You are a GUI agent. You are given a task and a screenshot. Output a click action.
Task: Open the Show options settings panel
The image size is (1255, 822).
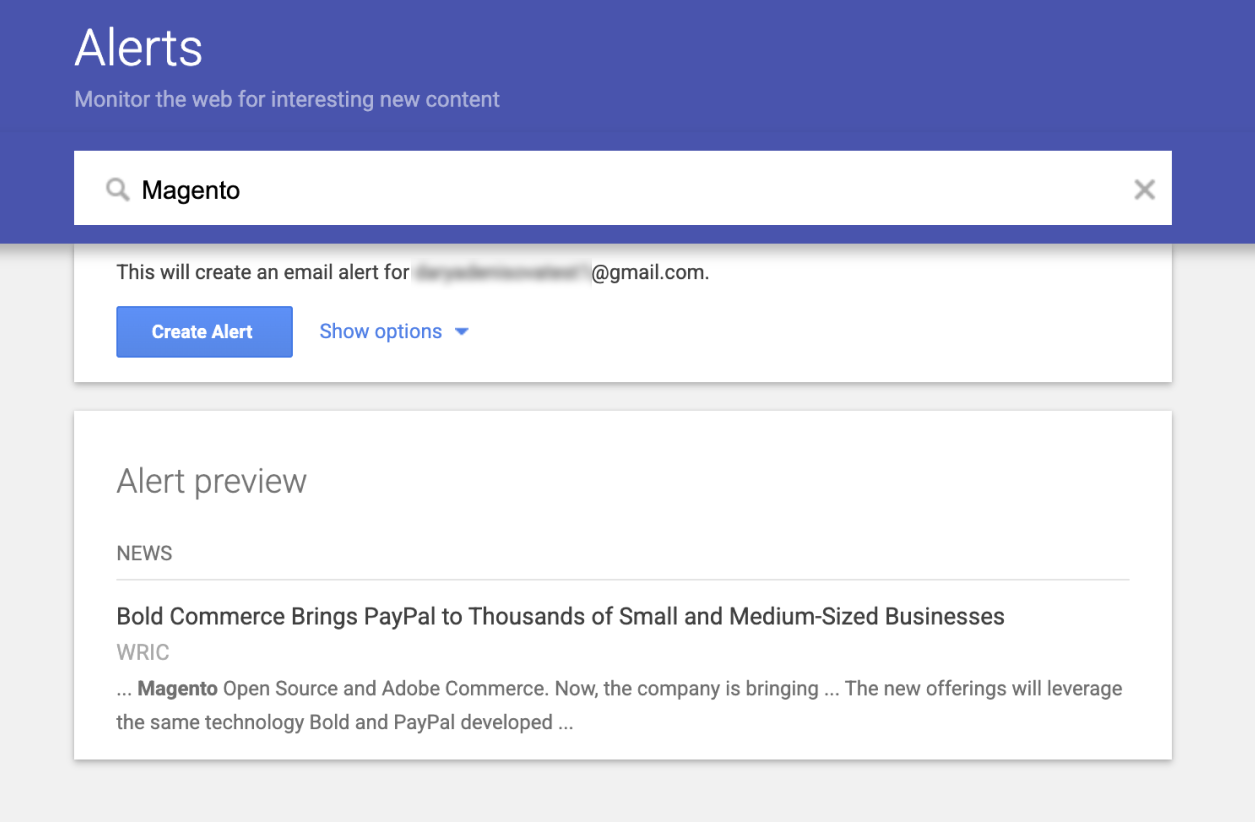pos(380,331)
